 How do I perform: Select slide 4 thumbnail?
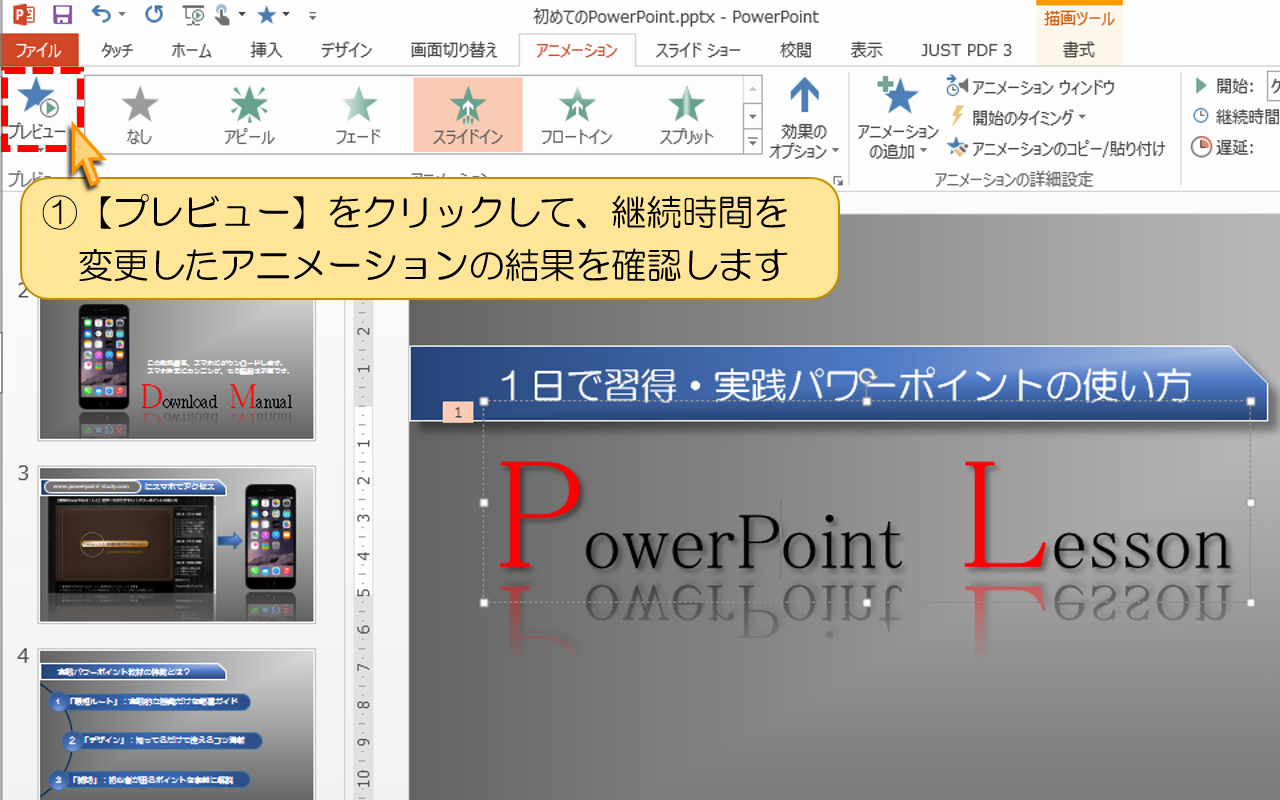click(x=177, y=724)
